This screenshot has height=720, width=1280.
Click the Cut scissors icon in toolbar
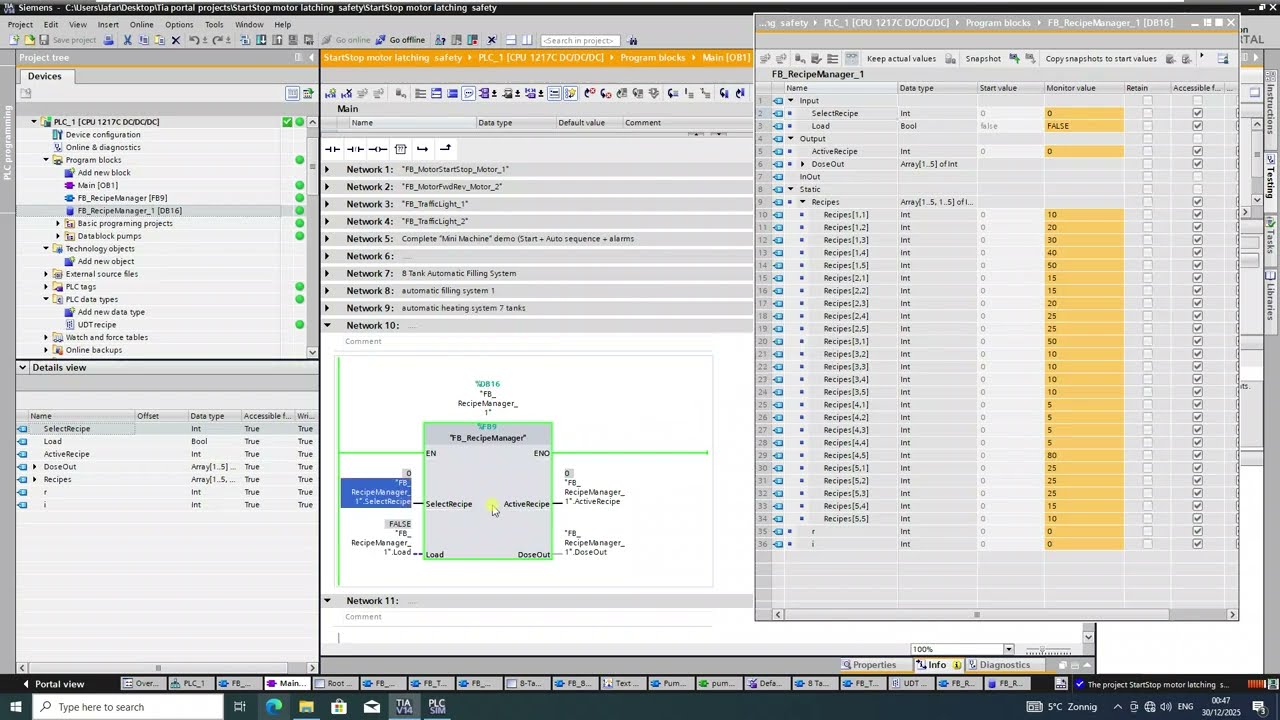(x=127, y=40)
